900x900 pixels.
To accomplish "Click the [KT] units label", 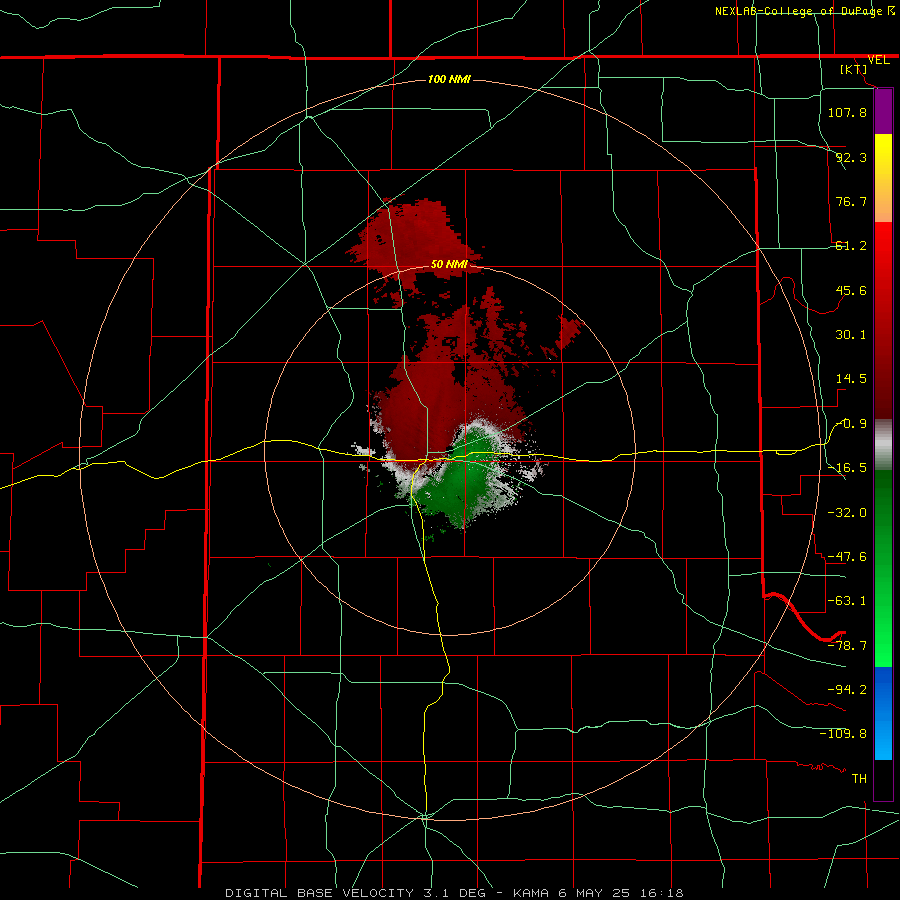I will pos(854,69).
